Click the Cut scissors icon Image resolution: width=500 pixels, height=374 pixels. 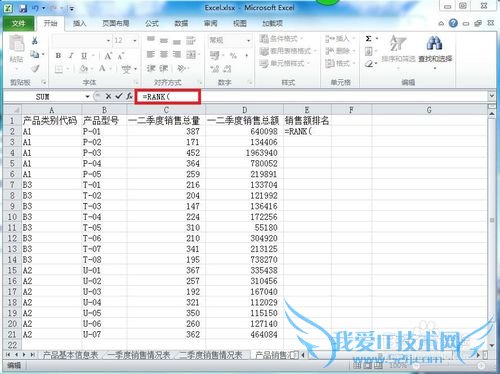coord(35,41)
